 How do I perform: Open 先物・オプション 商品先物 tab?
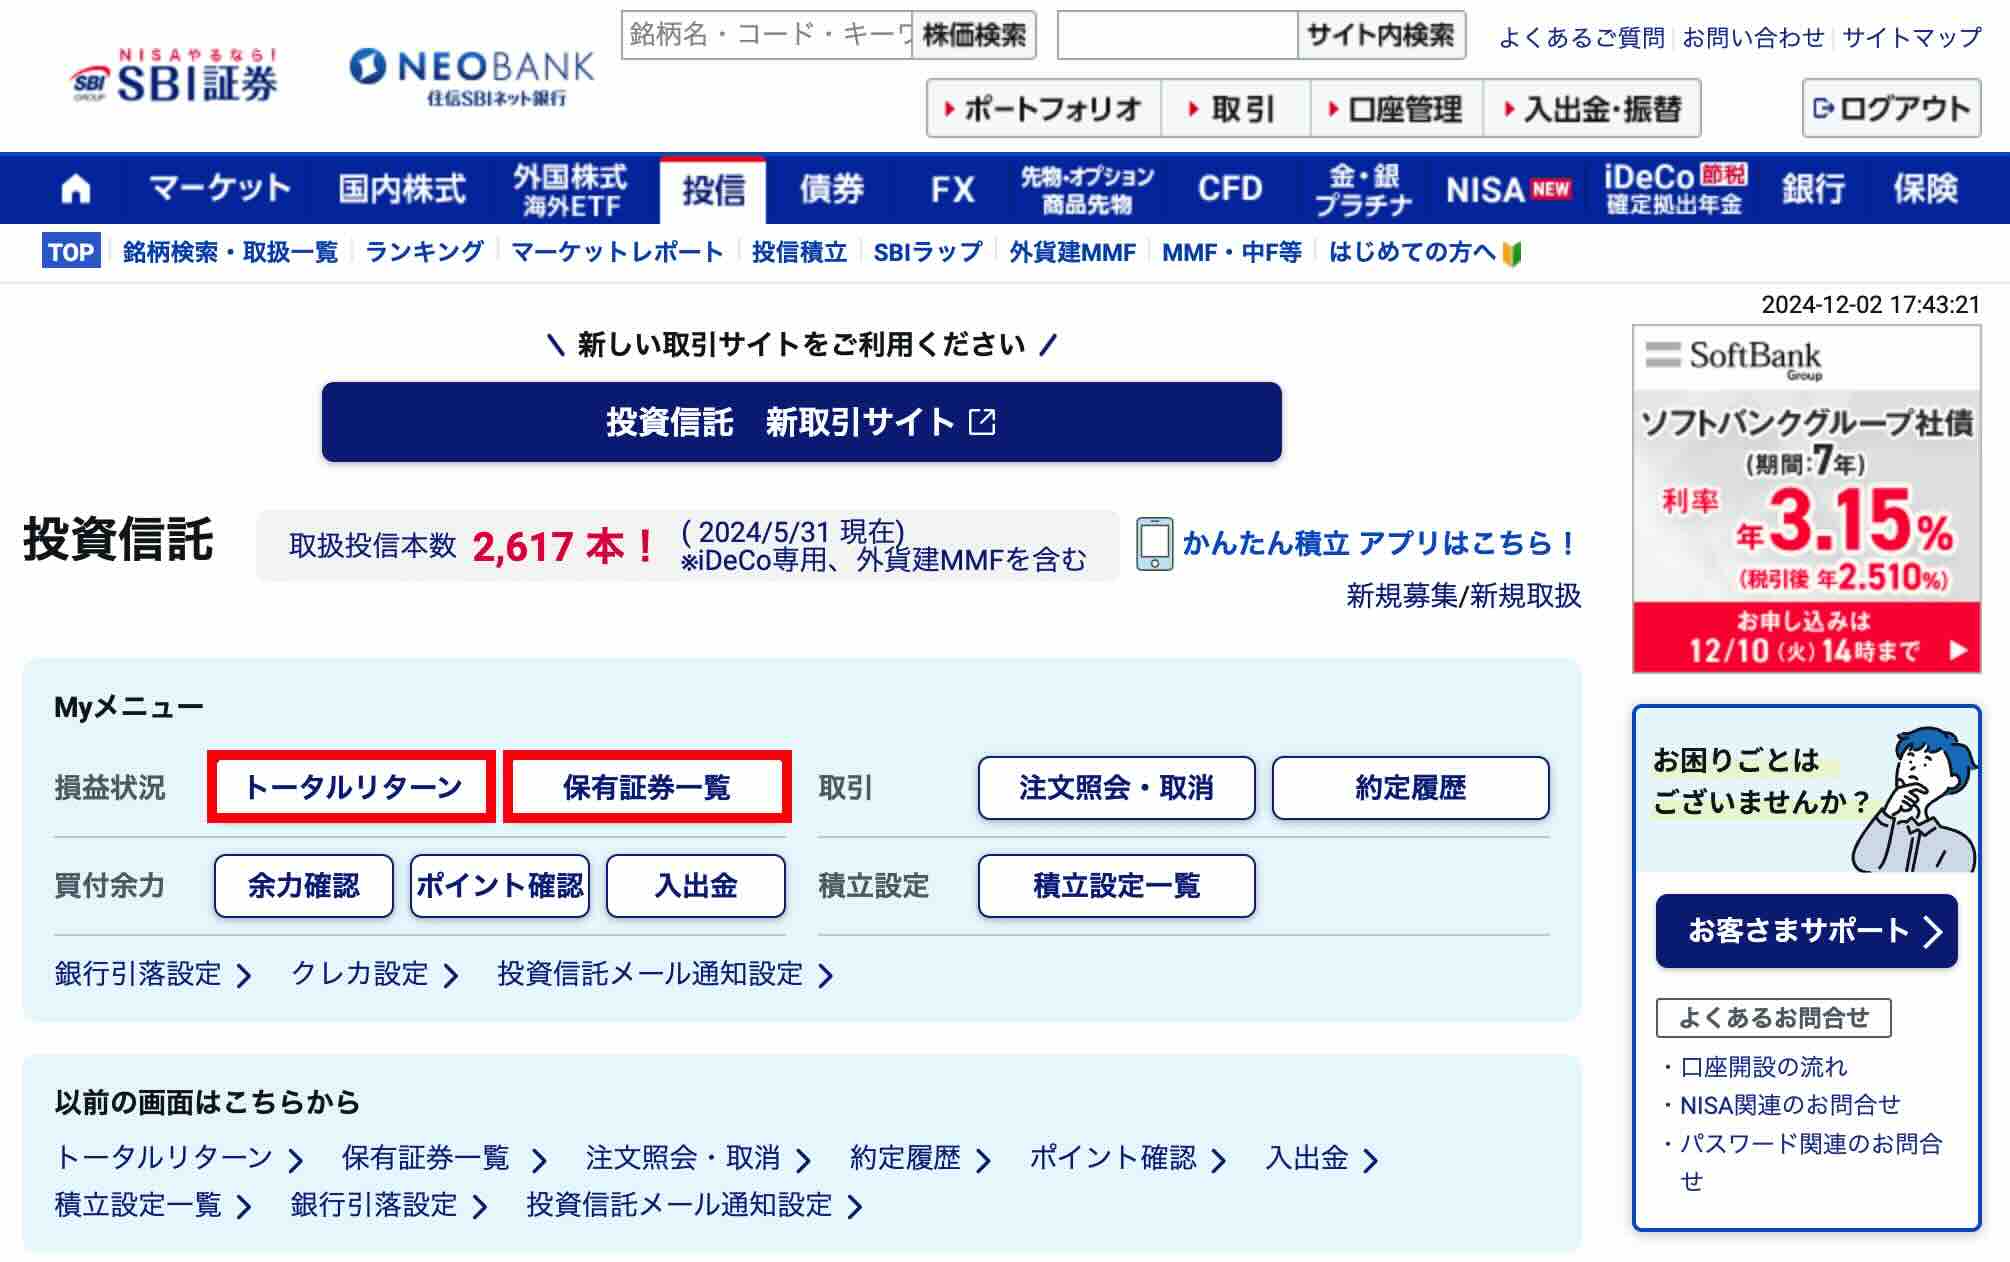[x=1087, y=189]
